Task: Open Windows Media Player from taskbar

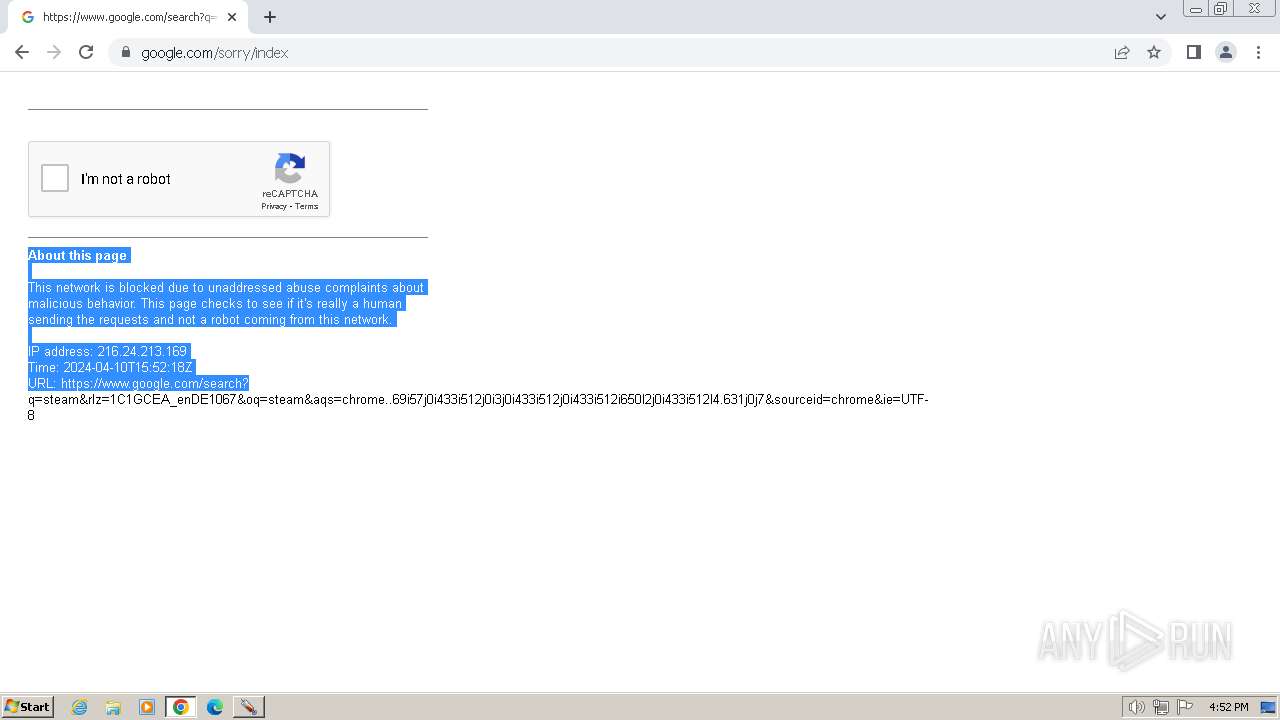Action: click(147, 707)
